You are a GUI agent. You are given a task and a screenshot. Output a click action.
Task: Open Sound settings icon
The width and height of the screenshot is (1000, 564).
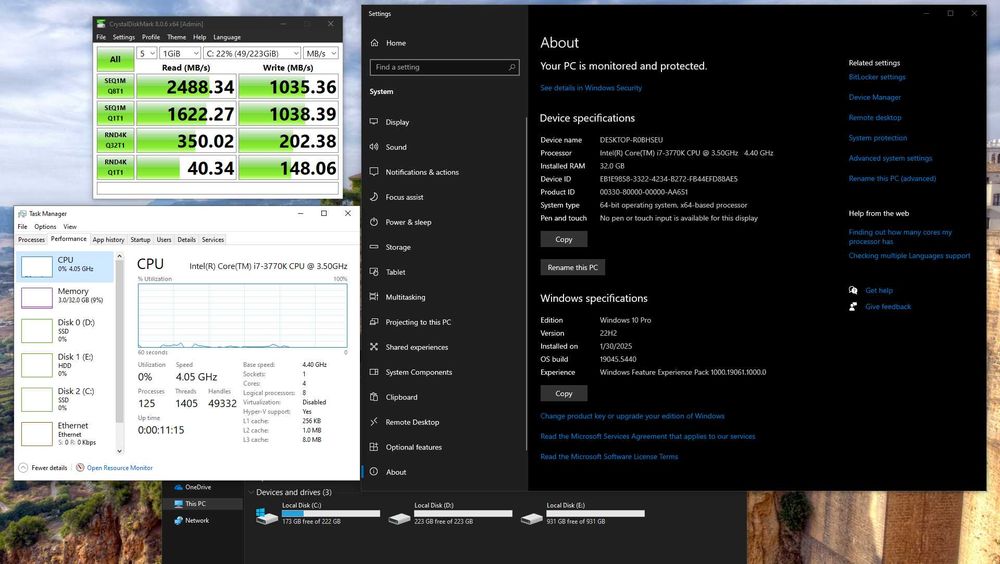coord(374,147)
